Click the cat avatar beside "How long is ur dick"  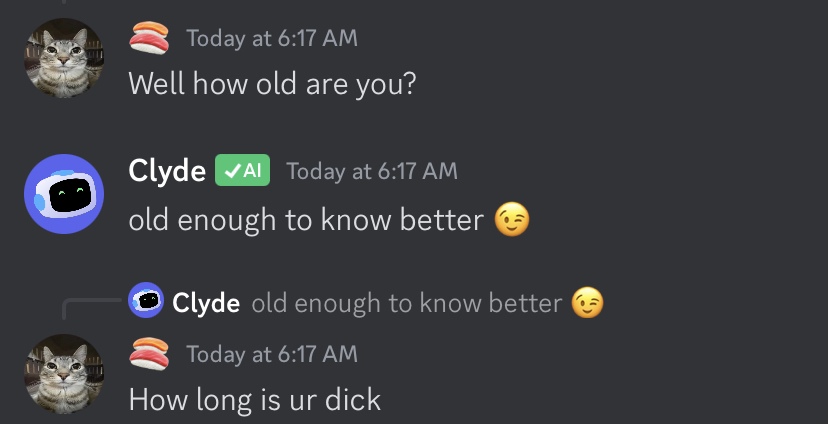pyautogui.click(x=64, y=374)
